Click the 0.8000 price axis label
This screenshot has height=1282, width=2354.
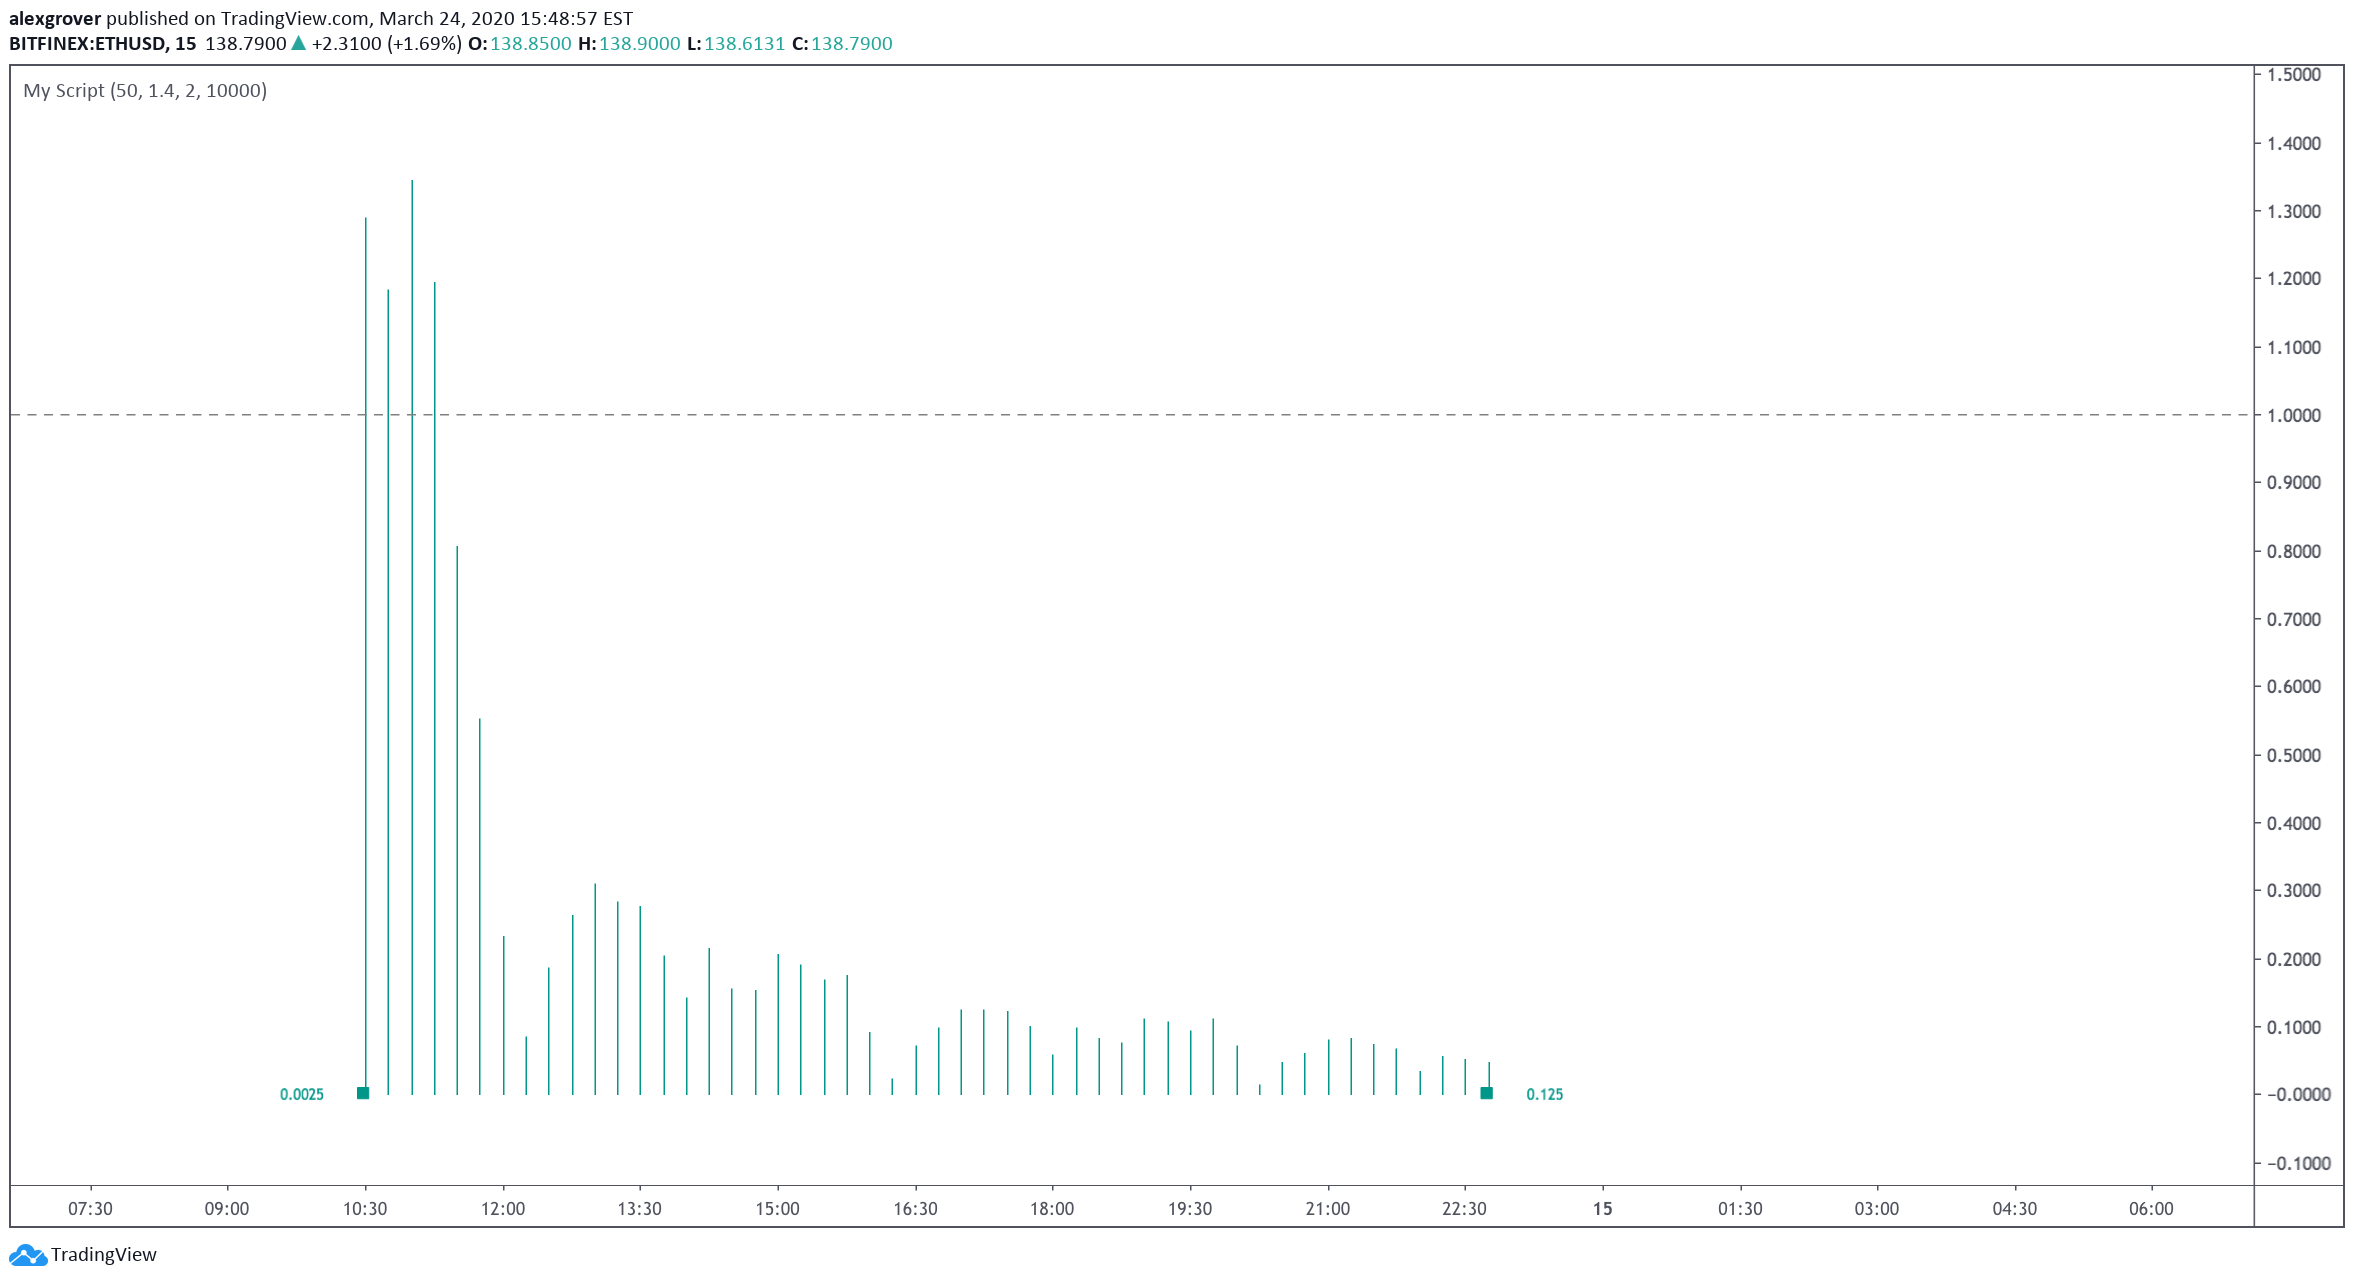2294,551
